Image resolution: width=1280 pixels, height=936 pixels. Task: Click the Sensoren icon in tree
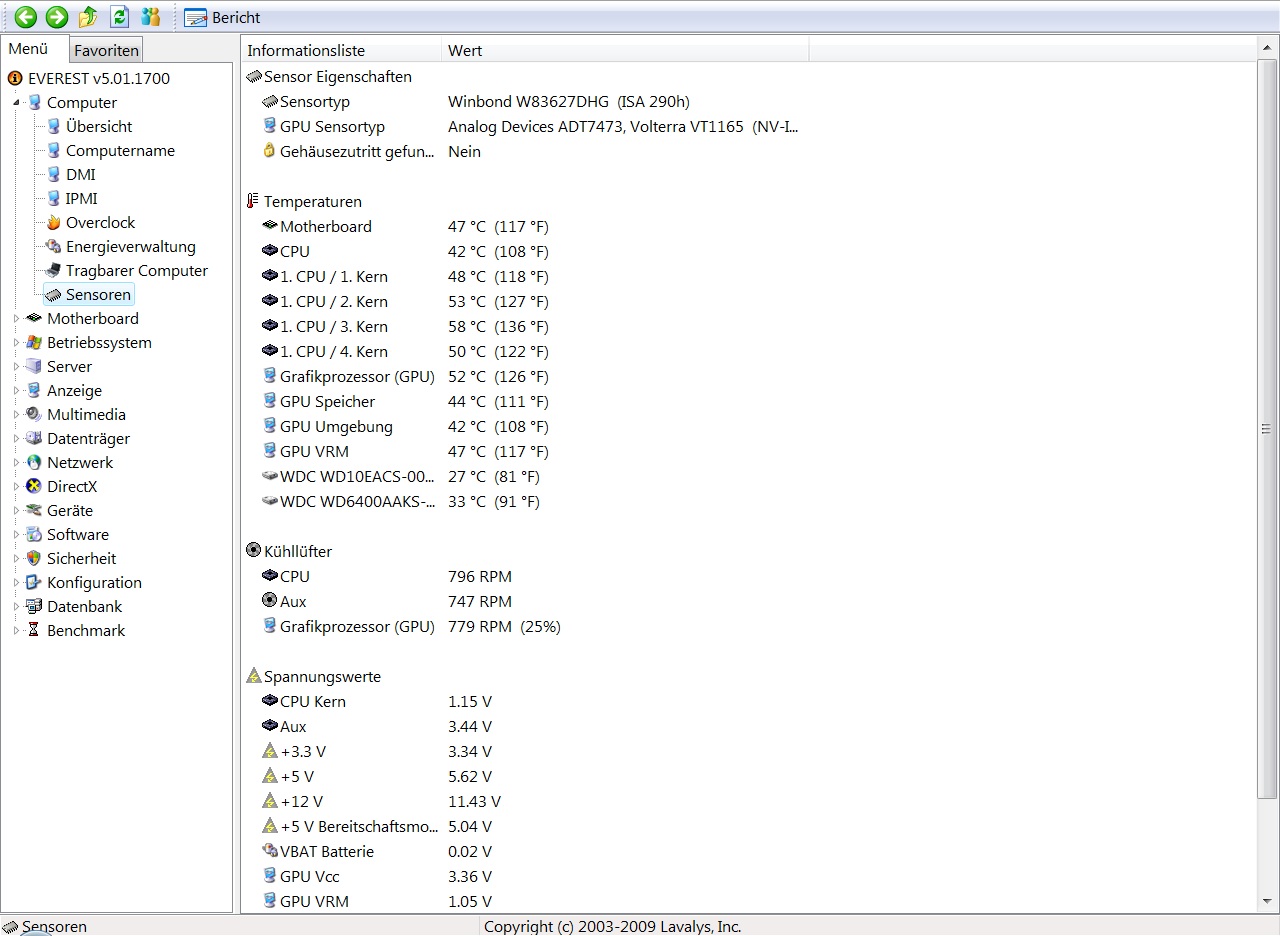click(54, 295)
